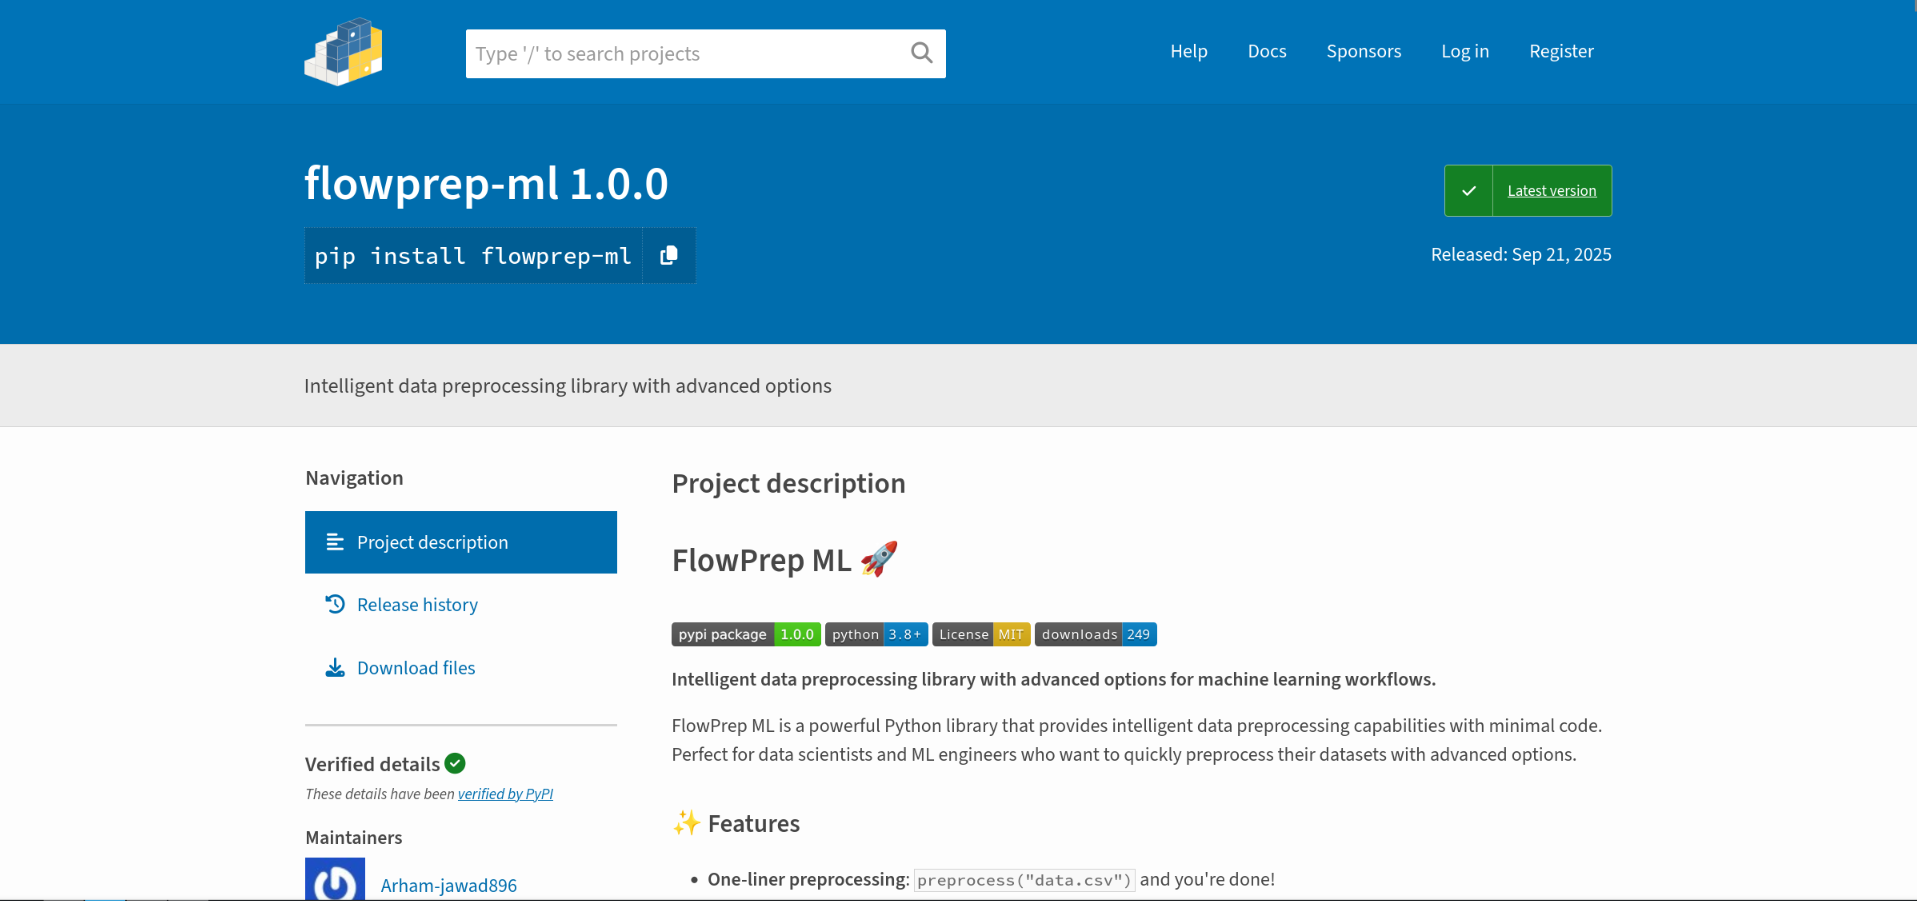This screenshot has width=1917, height=901.
Task: Open the Docs menu item
Action: (1266, 51)
